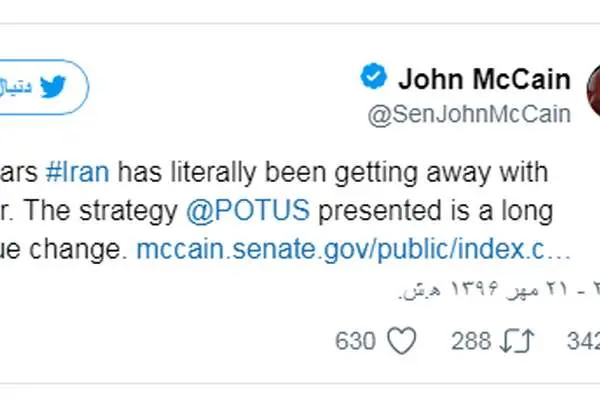Open the @SenJohnMcCain handle
This screenshot has height=400, width=600.
click(469, 114)
